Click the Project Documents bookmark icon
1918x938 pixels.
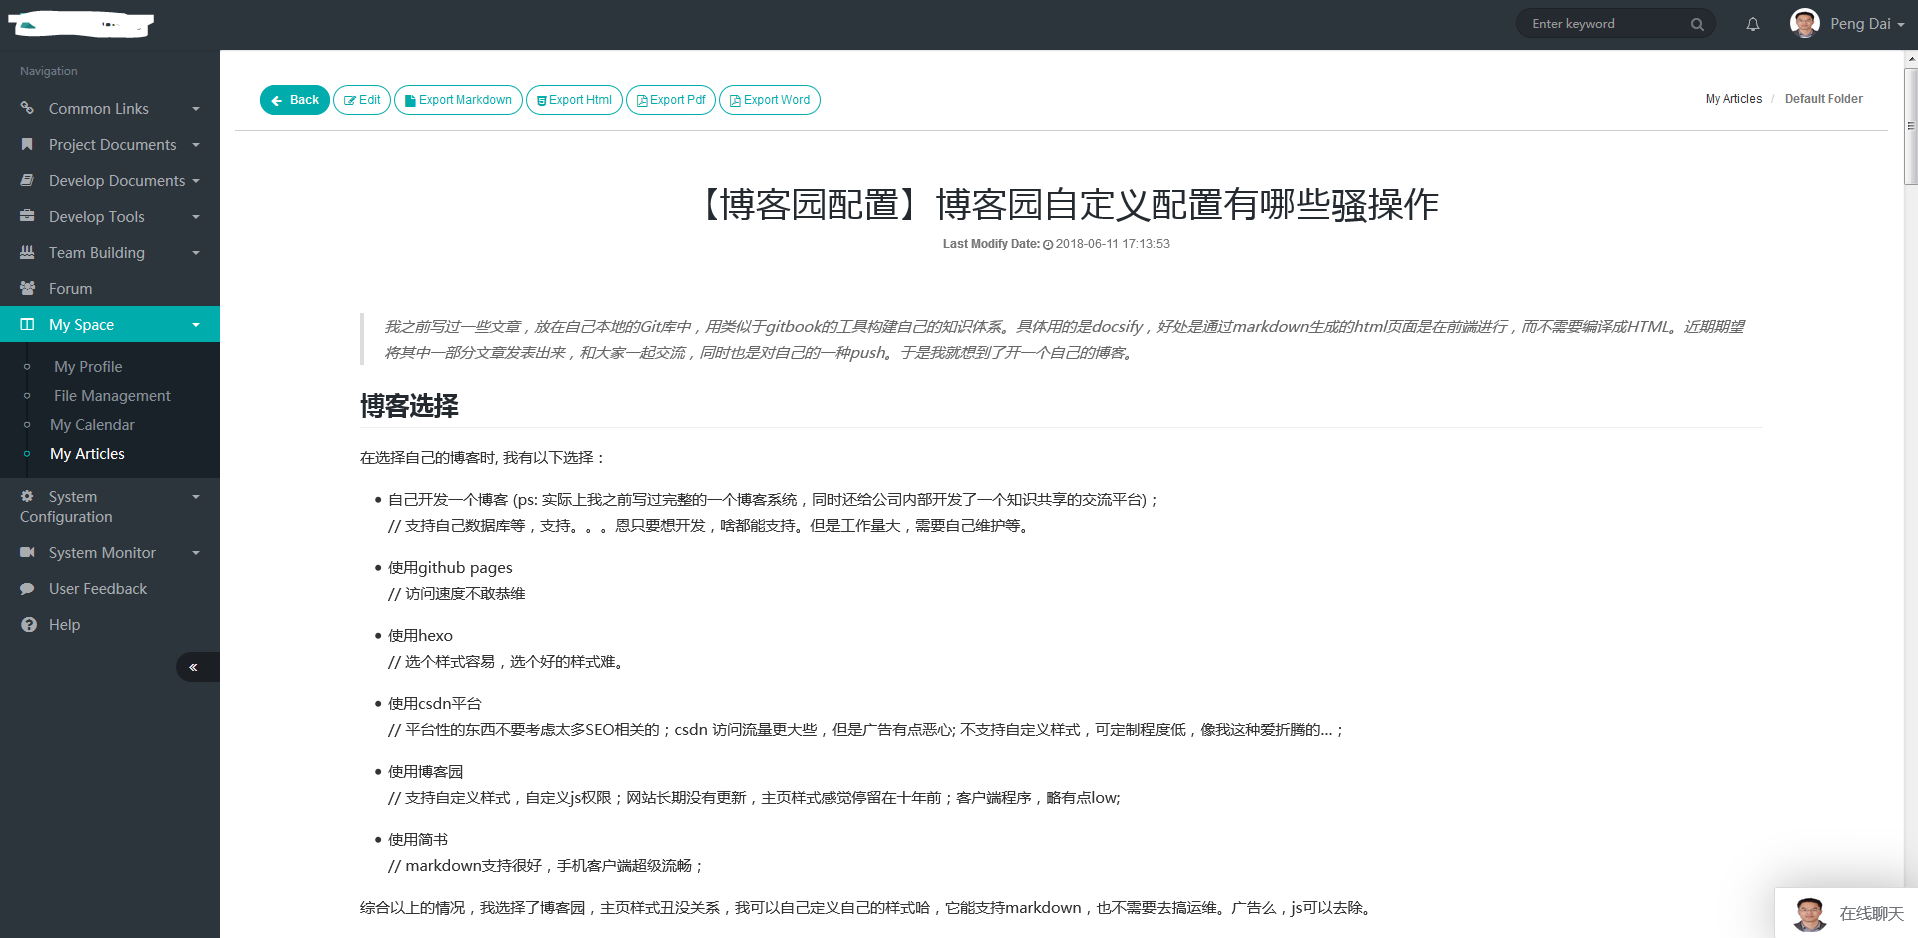click(28, 144)
